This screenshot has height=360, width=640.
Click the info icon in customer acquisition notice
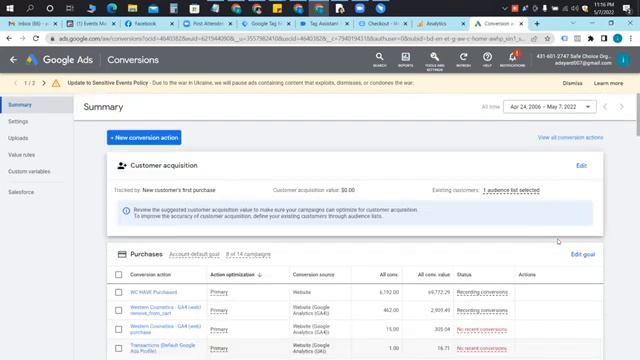(126, 211)
